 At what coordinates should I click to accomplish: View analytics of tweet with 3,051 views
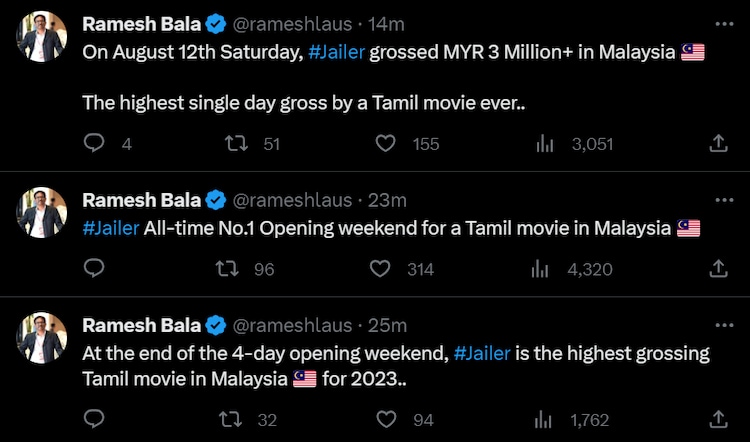pyautogui.click(x=545, y=144)
